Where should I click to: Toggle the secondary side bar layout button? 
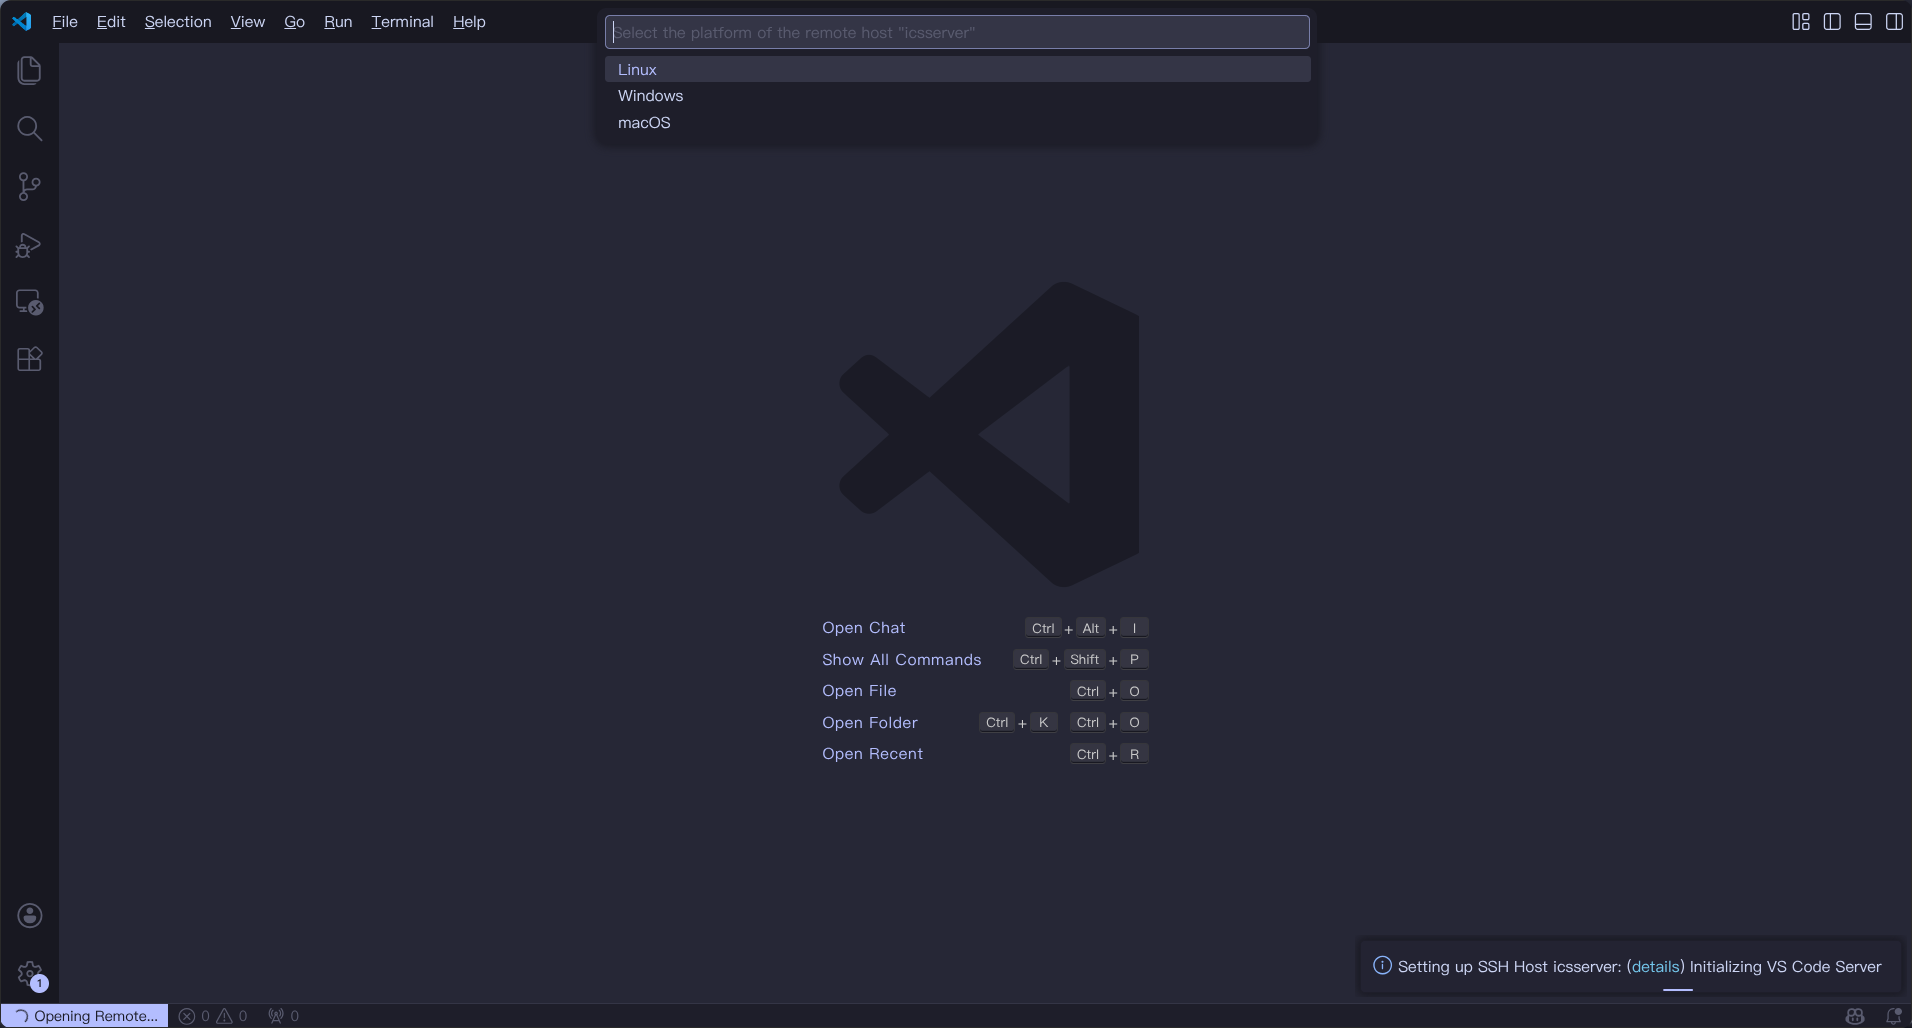(x=1894, y=22)
